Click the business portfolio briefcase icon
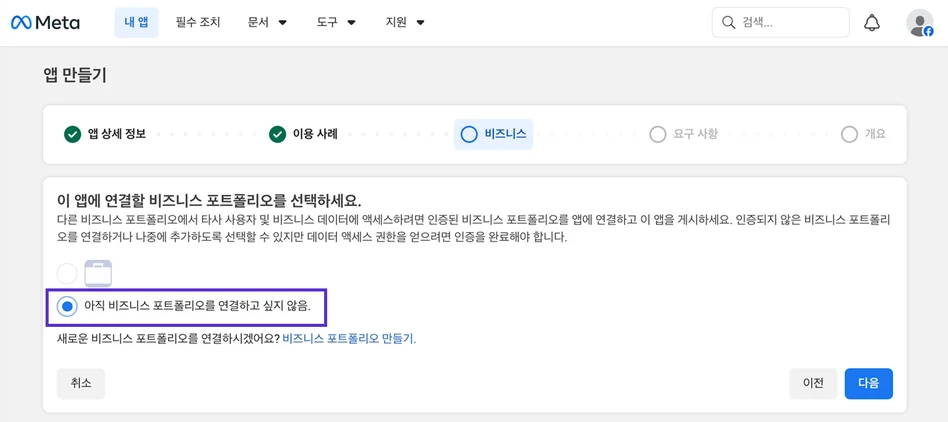 (x=99, y=273)
